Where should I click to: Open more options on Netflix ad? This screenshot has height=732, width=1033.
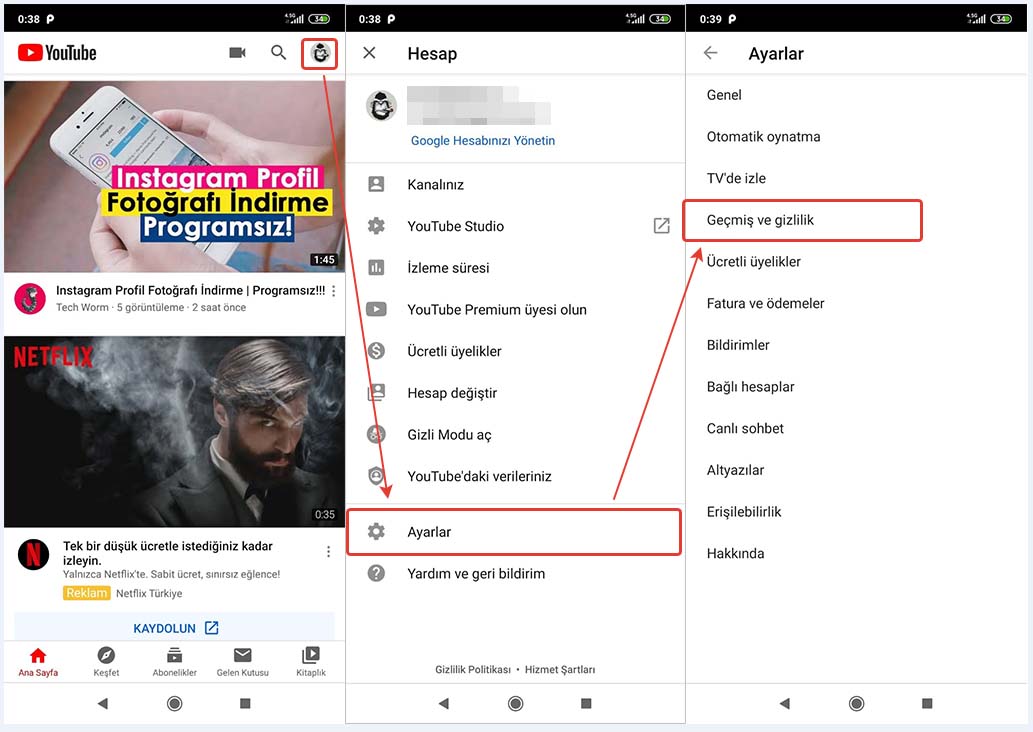point(328,552)
